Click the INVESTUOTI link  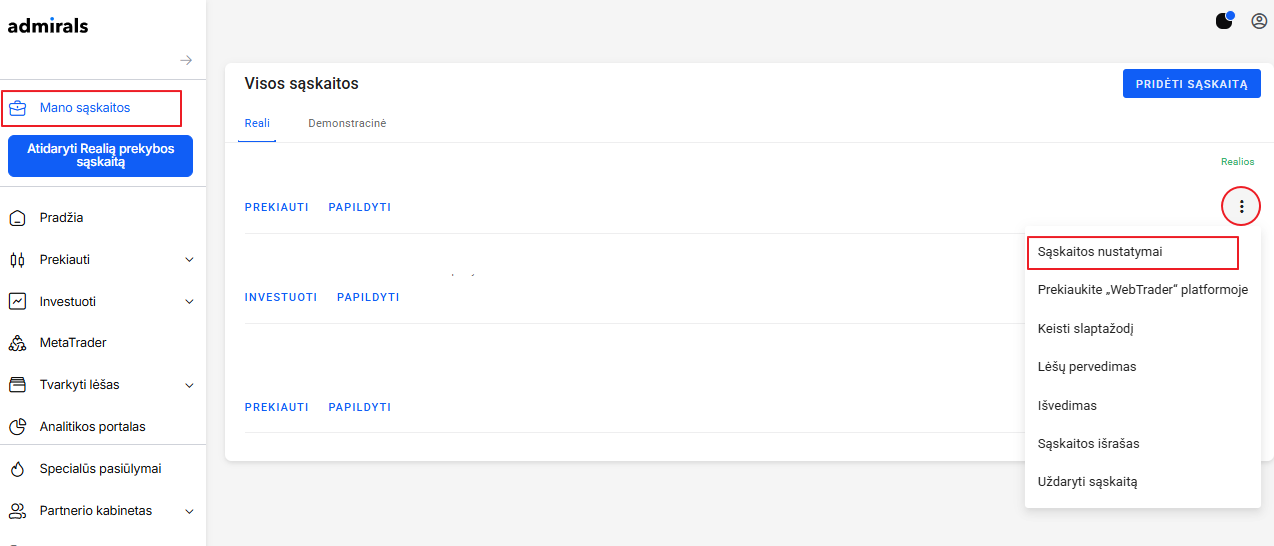click(281, 297)
